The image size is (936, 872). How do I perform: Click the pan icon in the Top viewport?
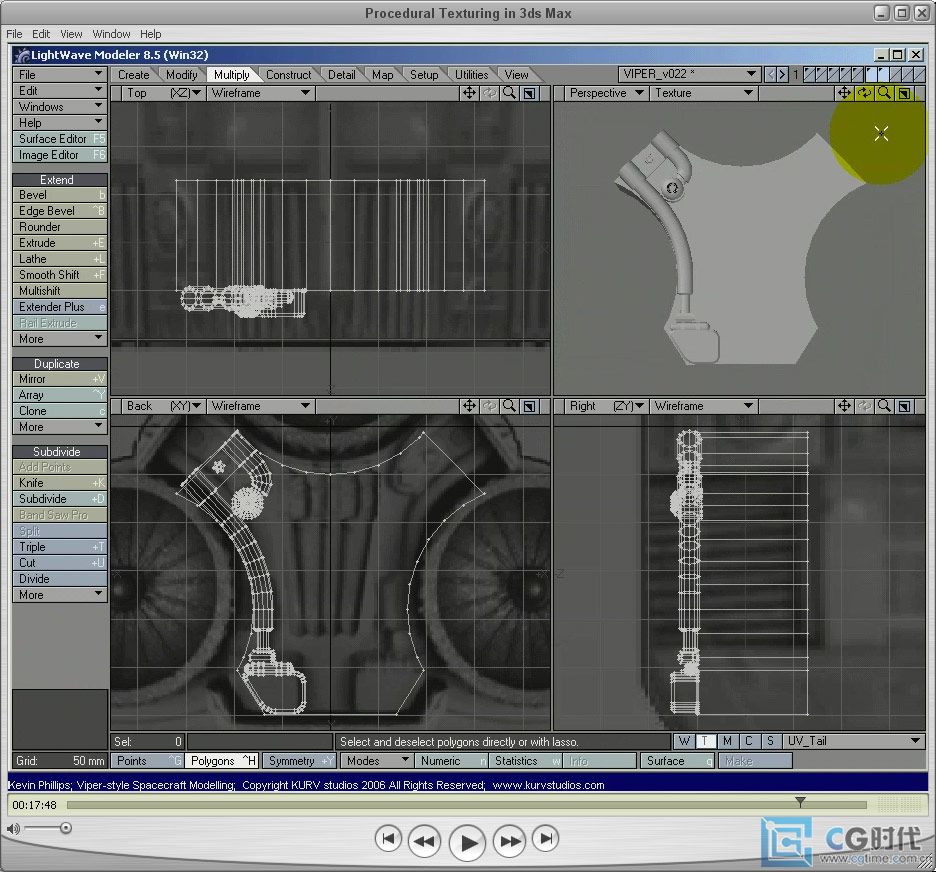tap(469, 93)
